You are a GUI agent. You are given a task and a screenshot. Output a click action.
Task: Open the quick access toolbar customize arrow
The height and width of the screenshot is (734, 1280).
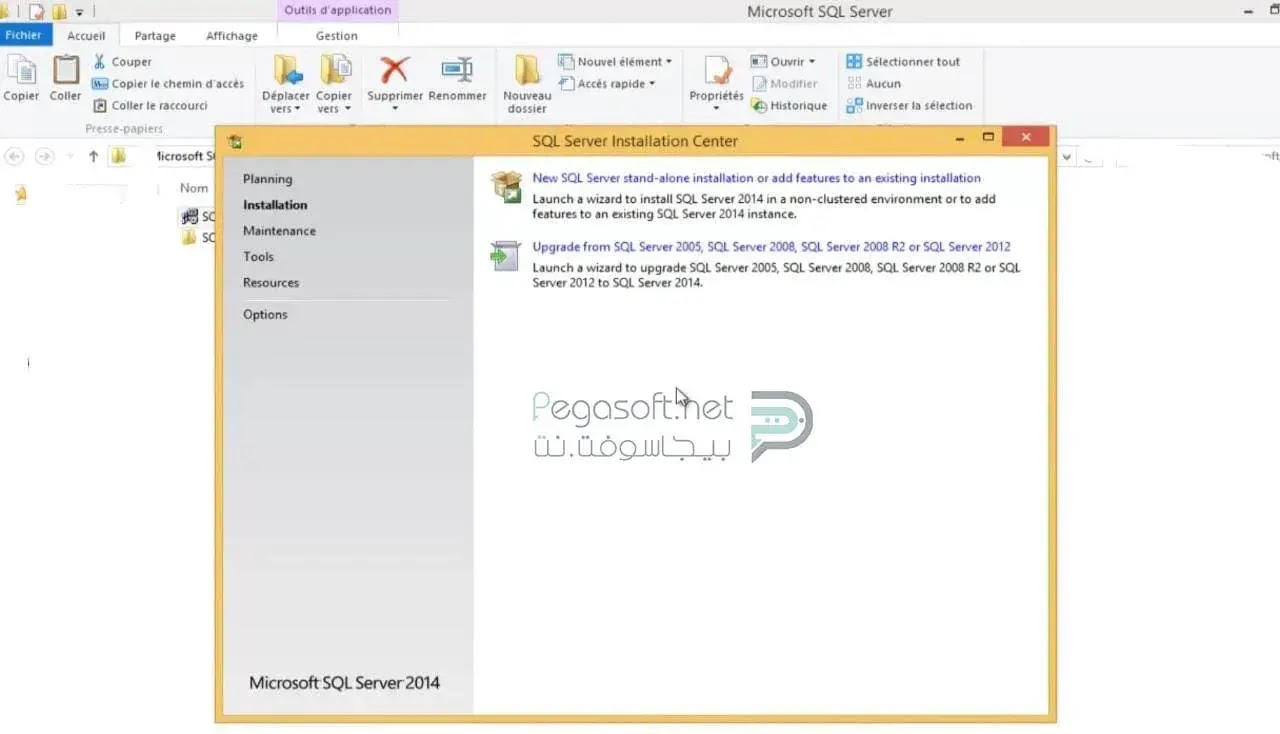pos(79,13)
